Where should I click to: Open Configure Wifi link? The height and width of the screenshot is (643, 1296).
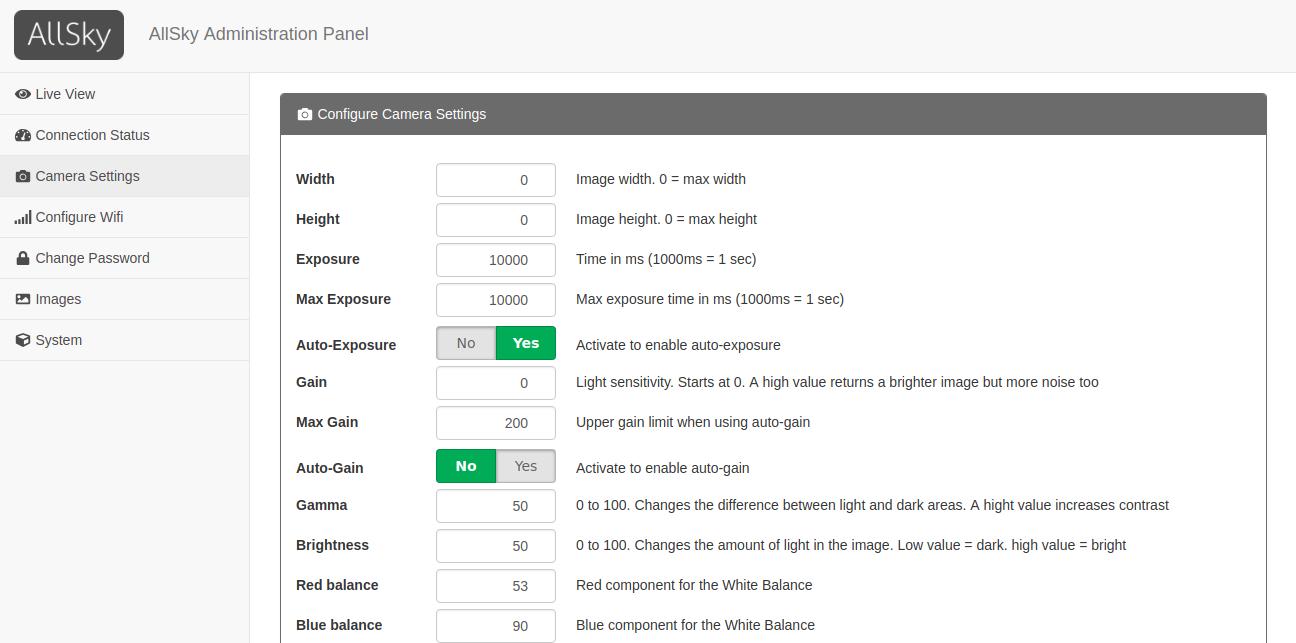point(79,217)
